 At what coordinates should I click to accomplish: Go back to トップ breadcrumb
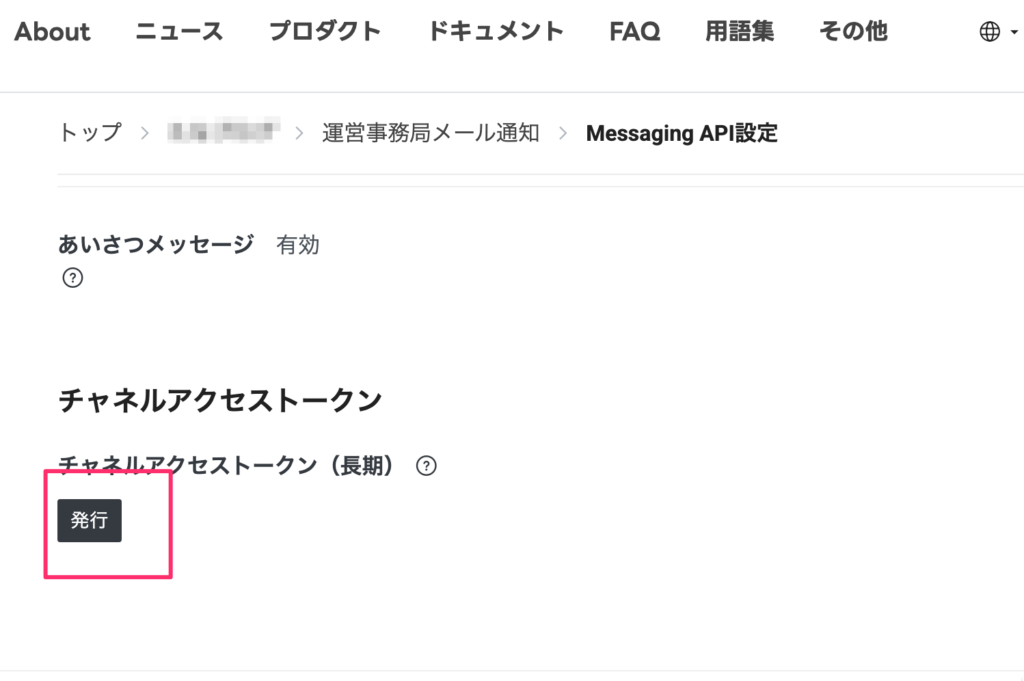tap(90, 133)
